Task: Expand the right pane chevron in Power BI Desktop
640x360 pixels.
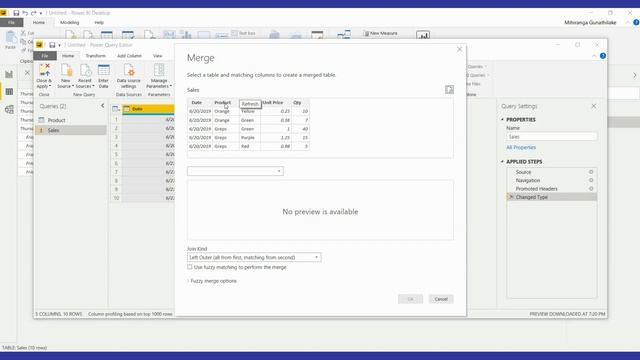Action: [635, 75]
